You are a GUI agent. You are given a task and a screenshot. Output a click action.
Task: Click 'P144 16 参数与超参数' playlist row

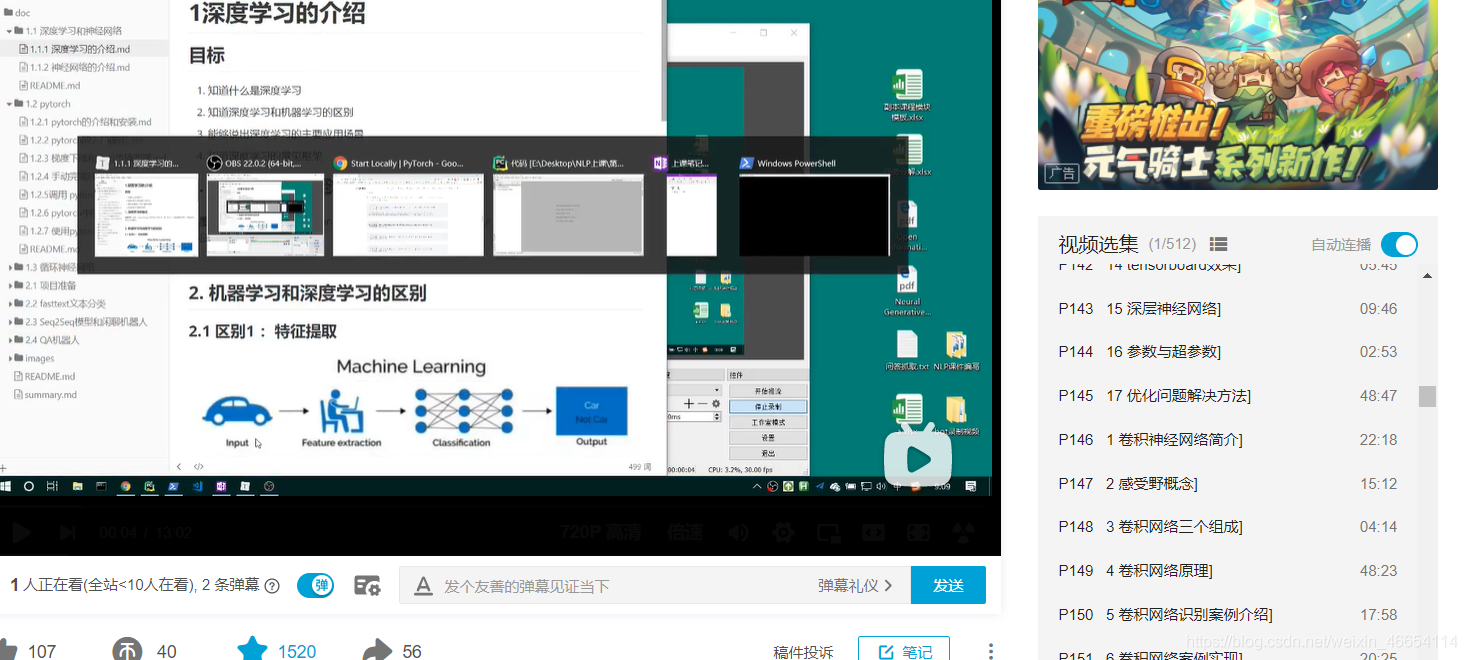[x=1228, y=352]
